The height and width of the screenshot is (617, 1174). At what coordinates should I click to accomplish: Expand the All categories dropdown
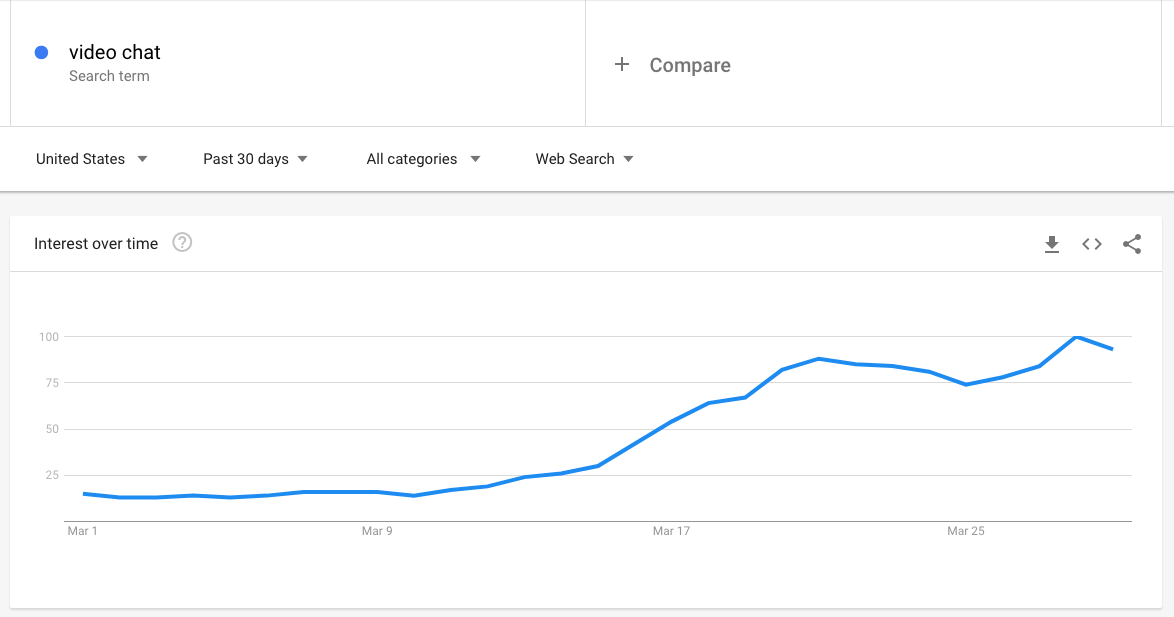[x=422, y=158]
